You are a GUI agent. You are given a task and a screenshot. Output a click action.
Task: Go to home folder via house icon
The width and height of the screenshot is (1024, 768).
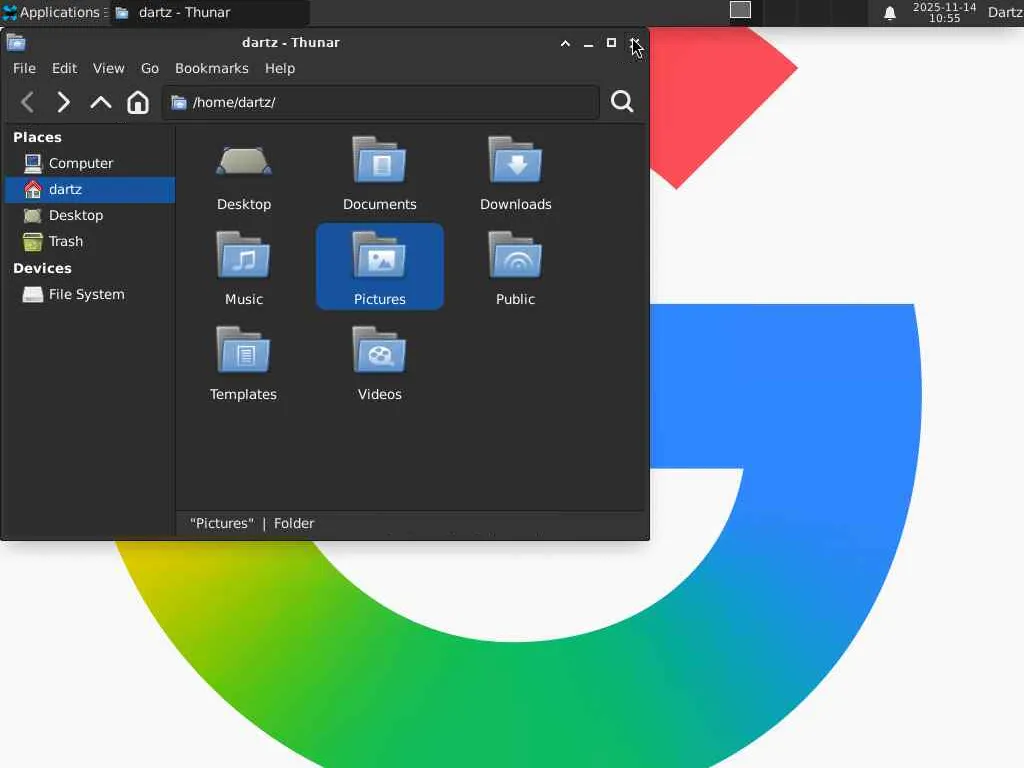(x=138, y=103)
